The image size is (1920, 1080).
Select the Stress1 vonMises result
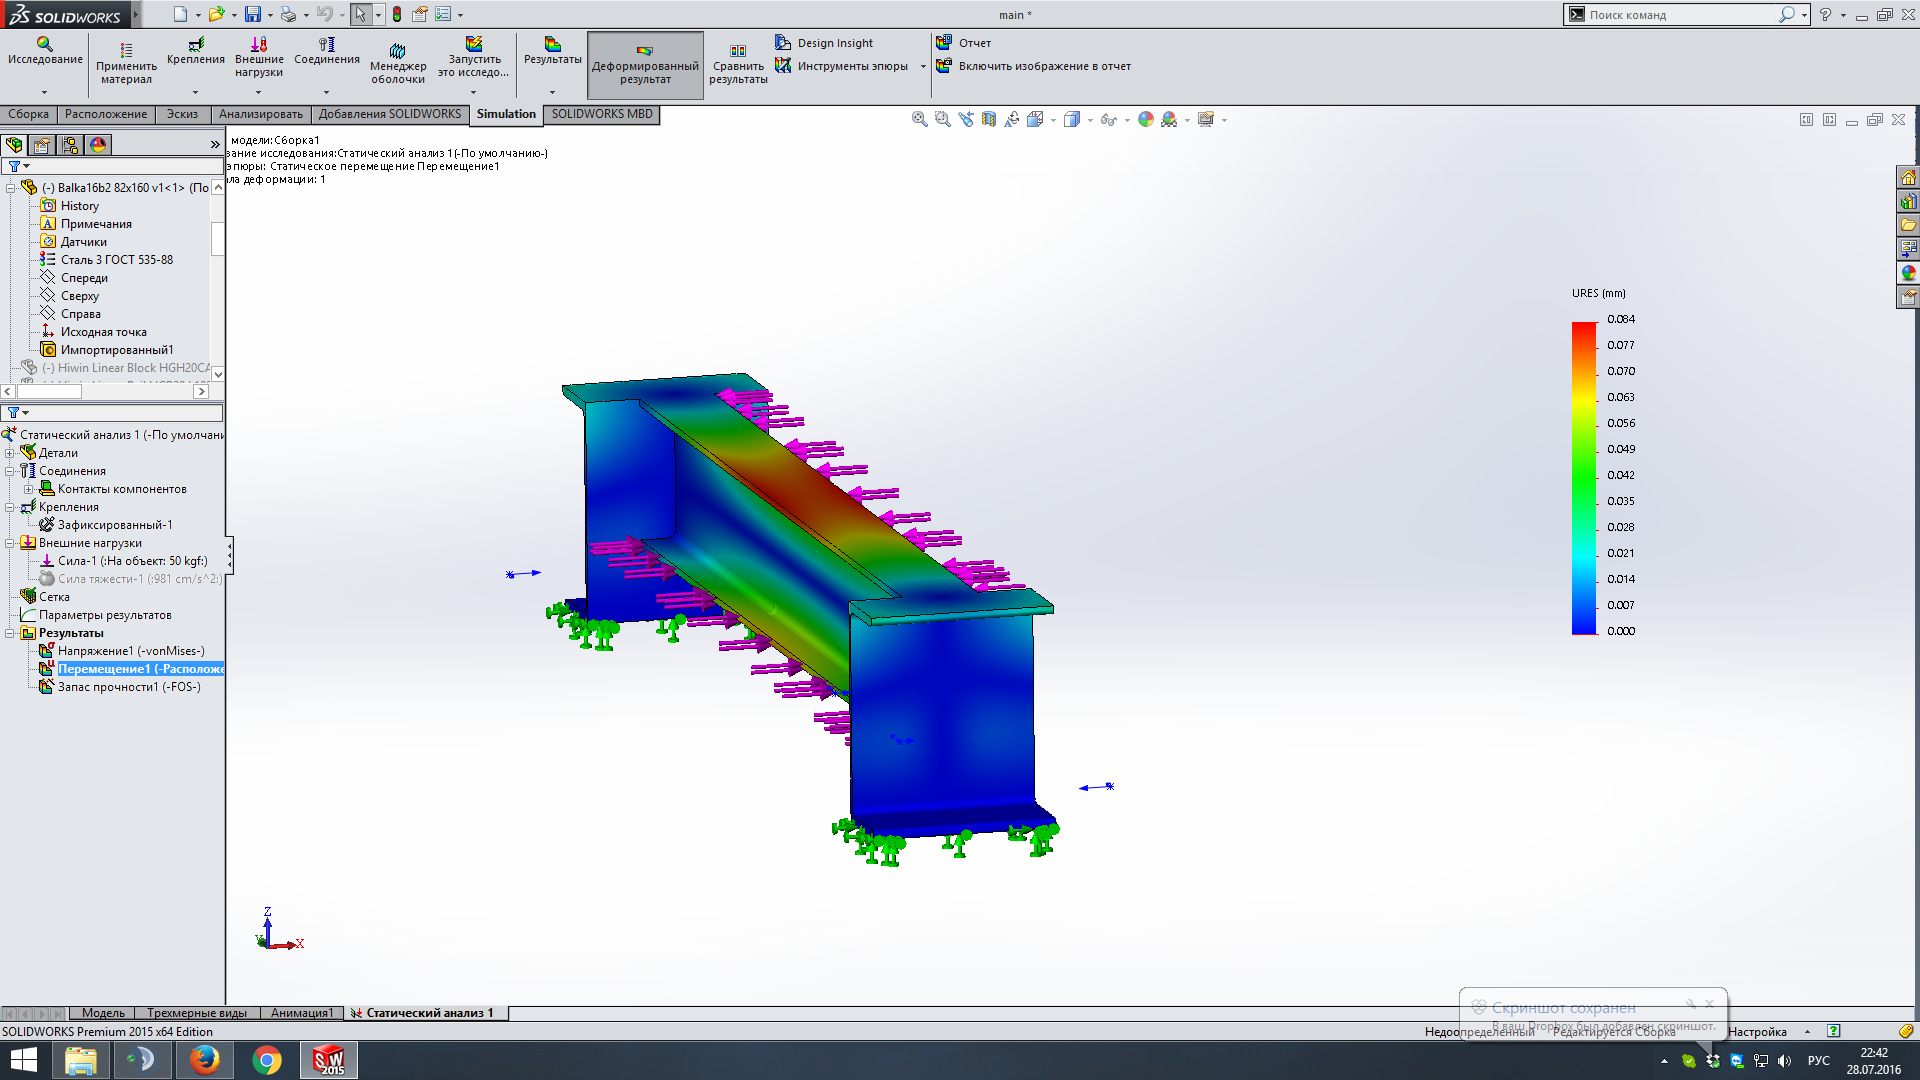(130, 651)
